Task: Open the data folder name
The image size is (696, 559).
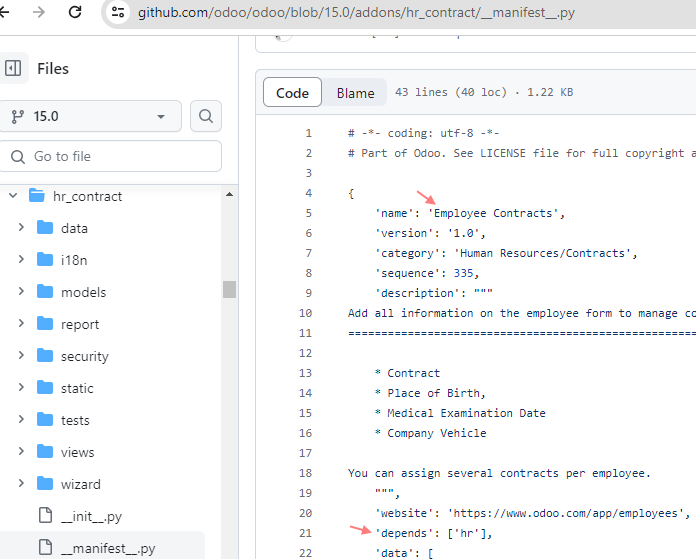Action: pyautogui.click(x=74, y=228)
